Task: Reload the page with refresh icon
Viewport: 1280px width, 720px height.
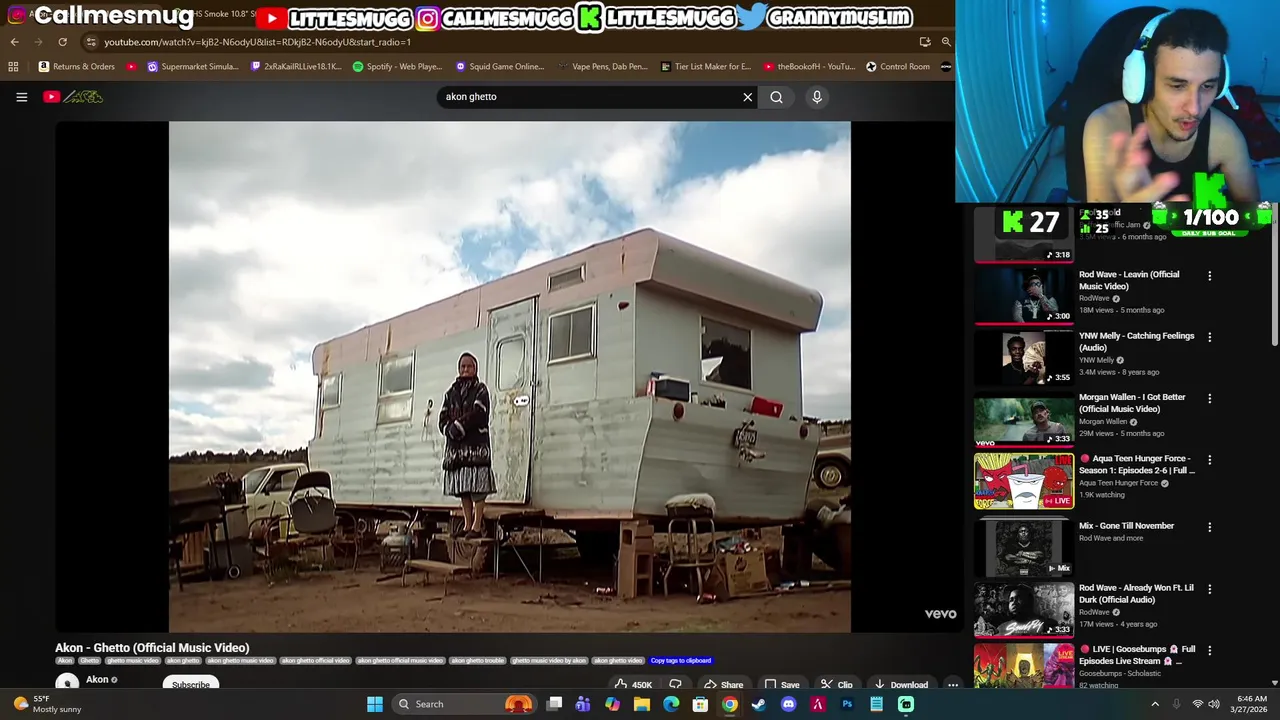Action: (x=62, y=42)
